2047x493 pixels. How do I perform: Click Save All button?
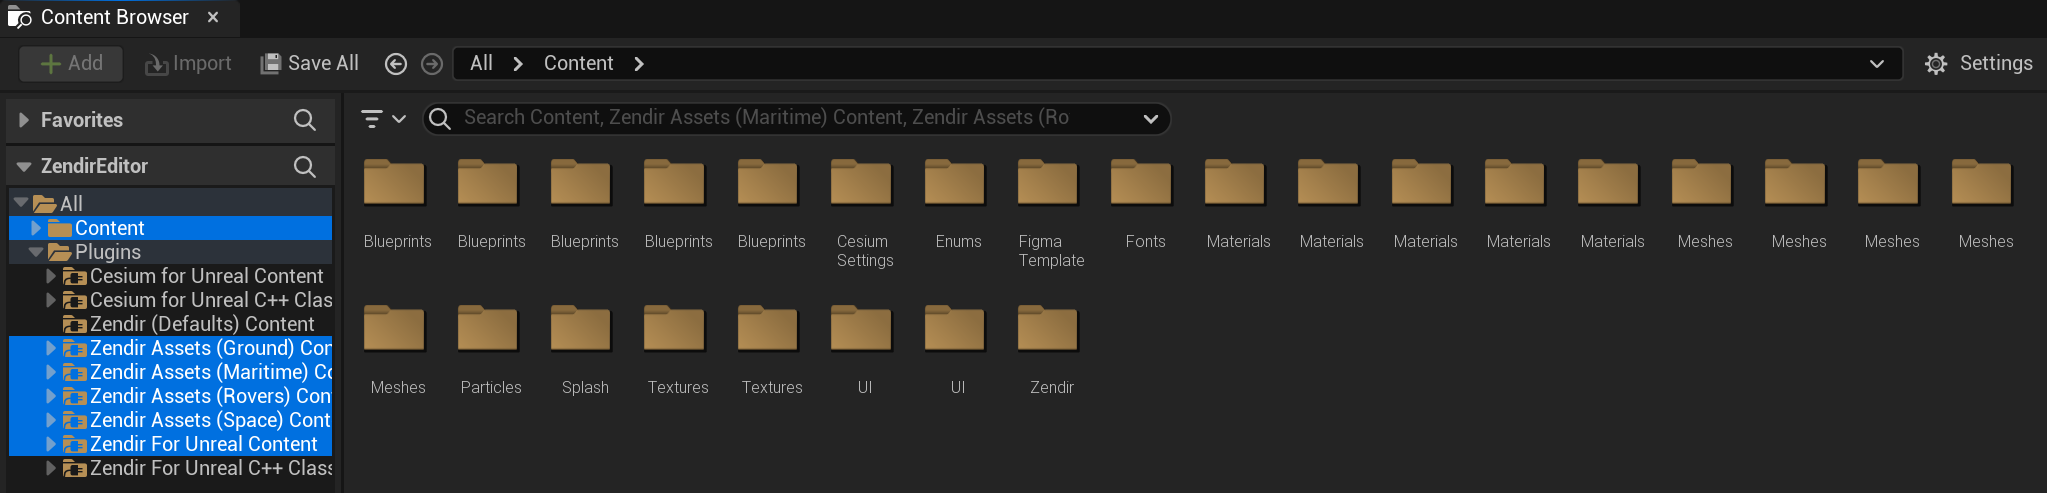[x=310, y=64]
